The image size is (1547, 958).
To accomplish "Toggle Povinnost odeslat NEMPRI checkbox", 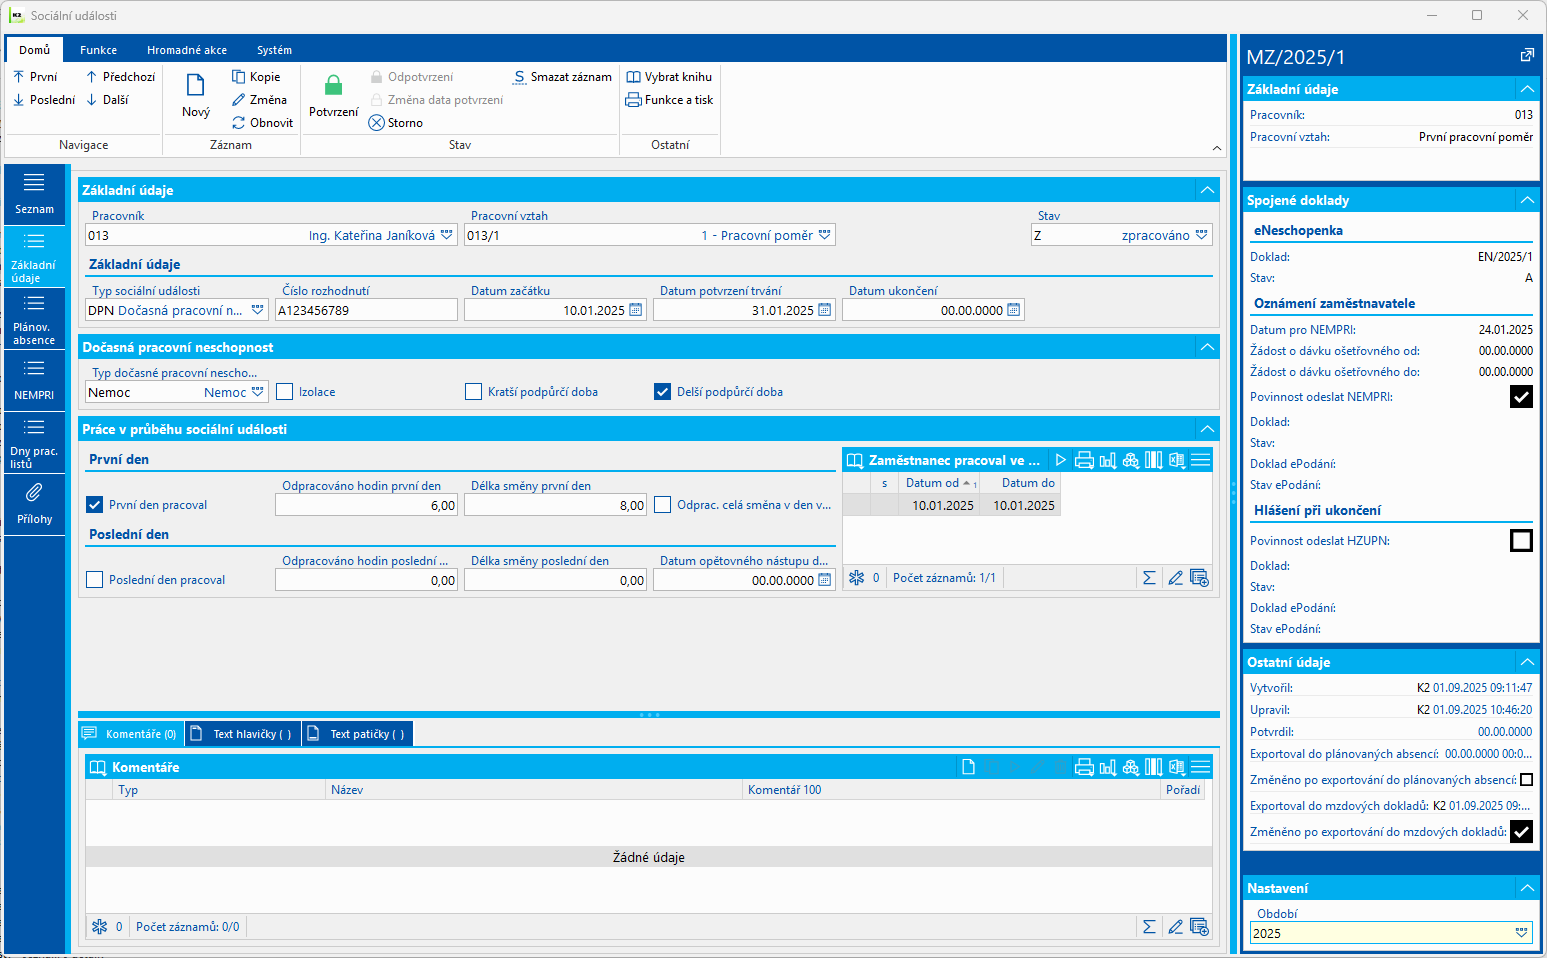I will coord(1521,397).
